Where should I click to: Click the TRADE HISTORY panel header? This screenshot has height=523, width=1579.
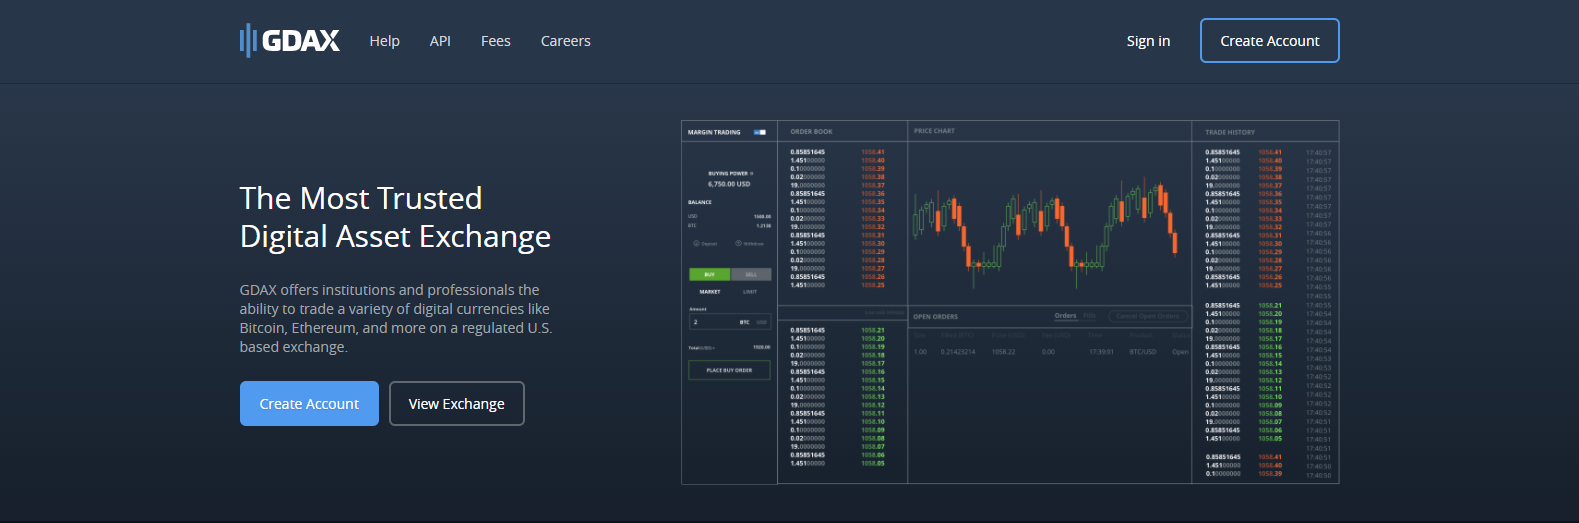tap(1230, 132)
